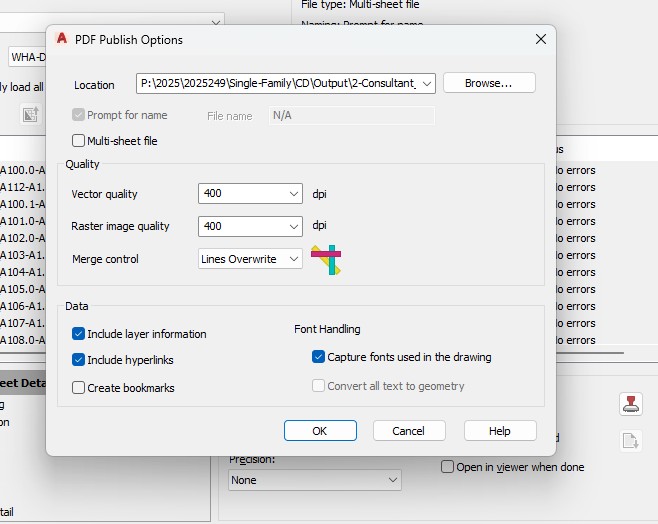
Task: Expand the Vector quality dpi dropdown
Action: pos(294,194)
